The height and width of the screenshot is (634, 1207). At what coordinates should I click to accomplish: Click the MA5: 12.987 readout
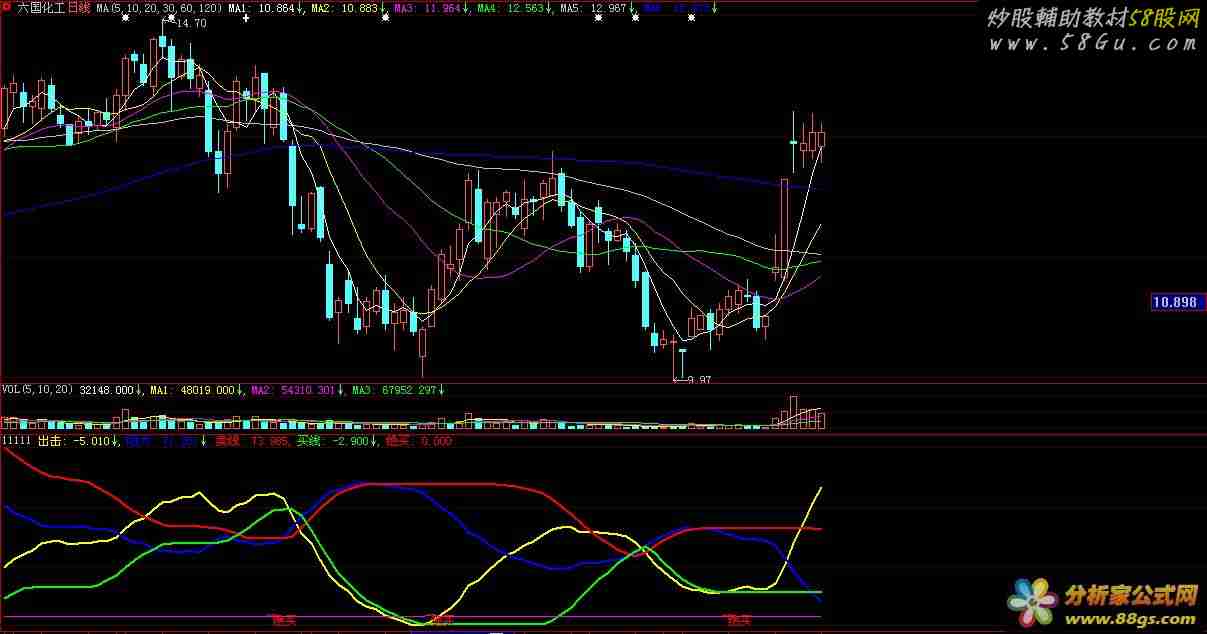point(593,8)
